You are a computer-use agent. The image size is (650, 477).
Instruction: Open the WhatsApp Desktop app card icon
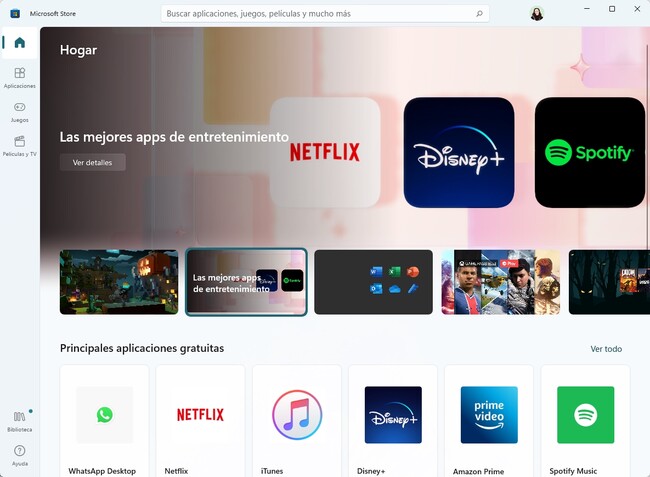(104, 415)
